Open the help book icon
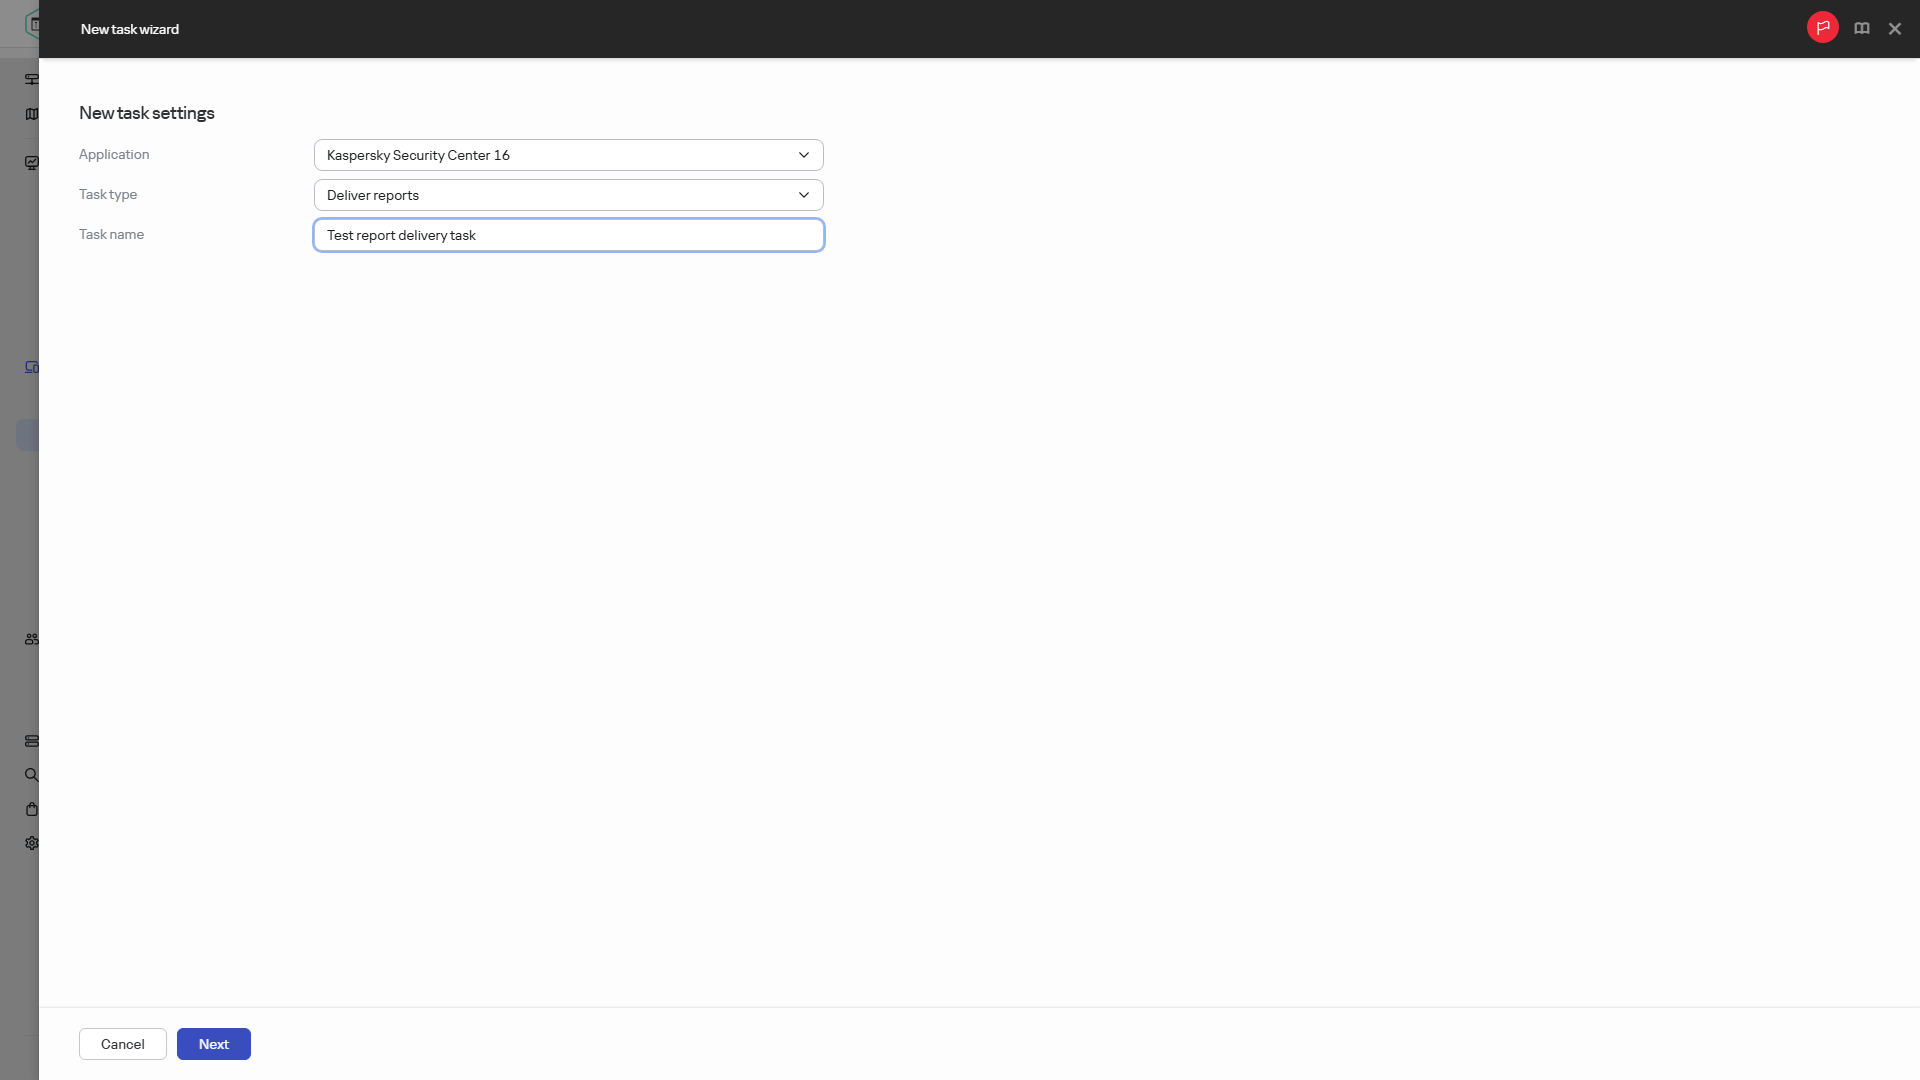 click(1861, 29)
